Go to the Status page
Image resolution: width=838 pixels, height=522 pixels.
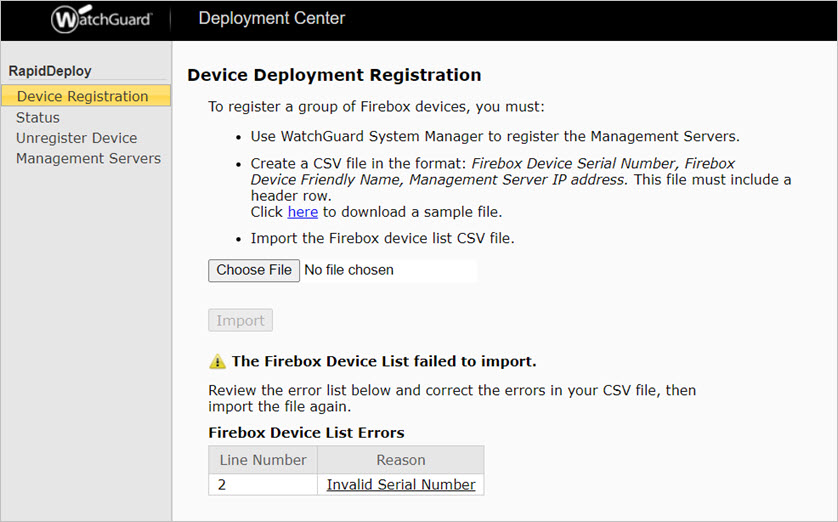38,118
